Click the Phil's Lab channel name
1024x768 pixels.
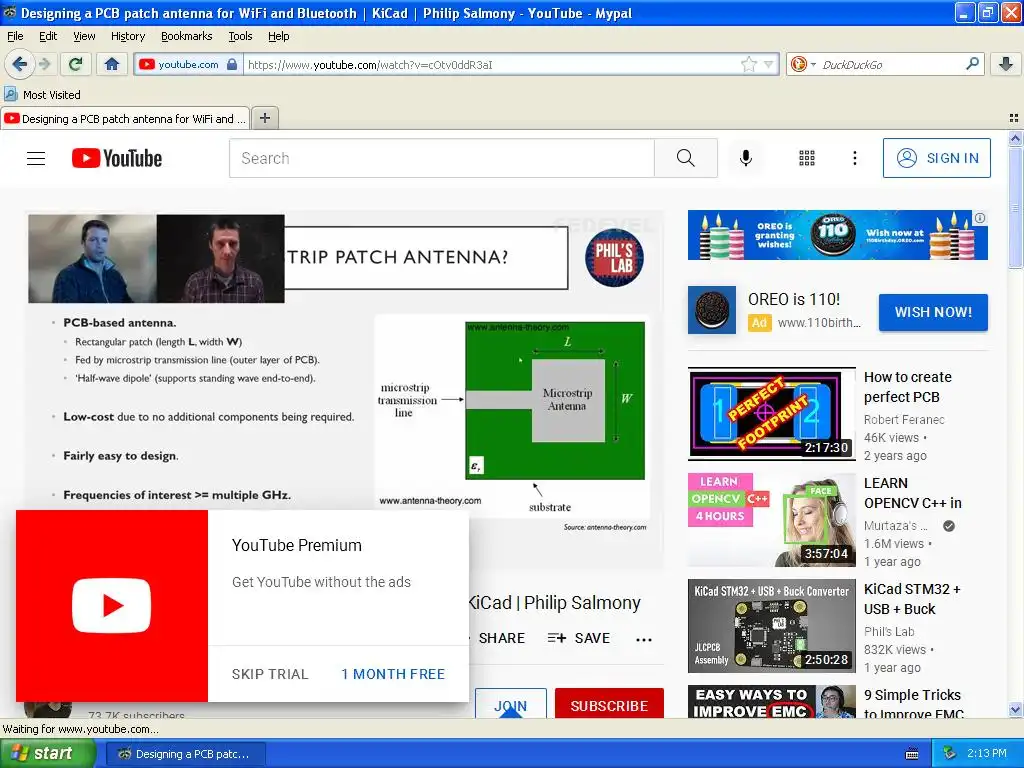(x=889, y=632)
